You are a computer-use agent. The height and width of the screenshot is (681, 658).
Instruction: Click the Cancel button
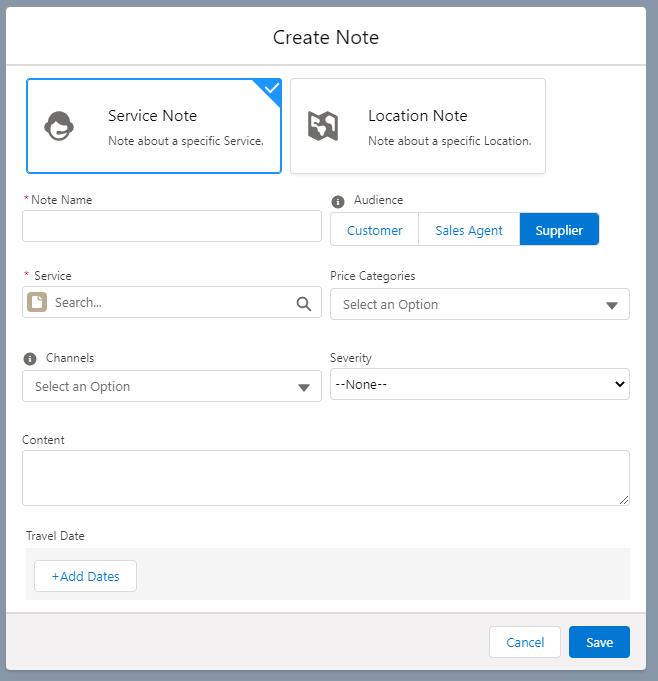point(525,642)
